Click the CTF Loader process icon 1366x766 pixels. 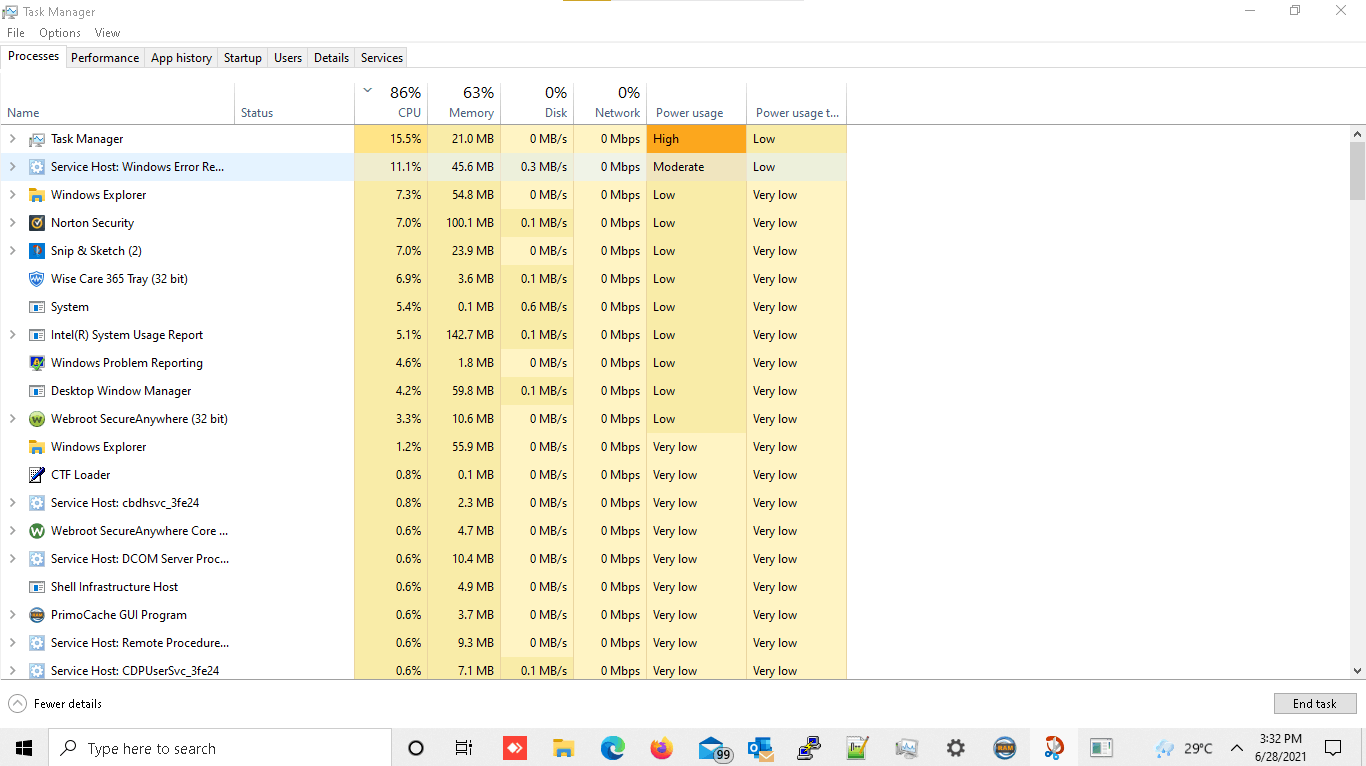tap(37, 475)
